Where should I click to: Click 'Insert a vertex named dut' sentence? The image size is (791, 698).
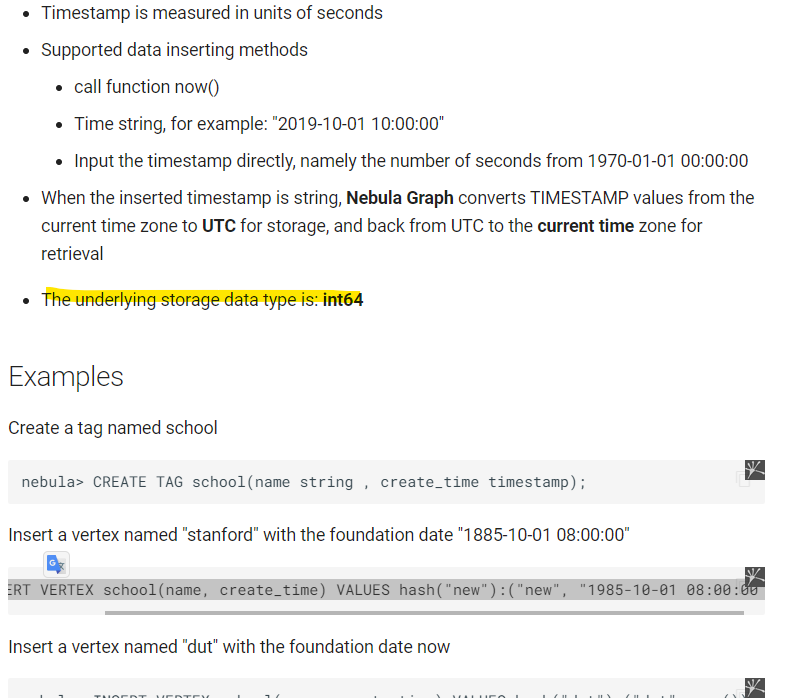point(229,647)
